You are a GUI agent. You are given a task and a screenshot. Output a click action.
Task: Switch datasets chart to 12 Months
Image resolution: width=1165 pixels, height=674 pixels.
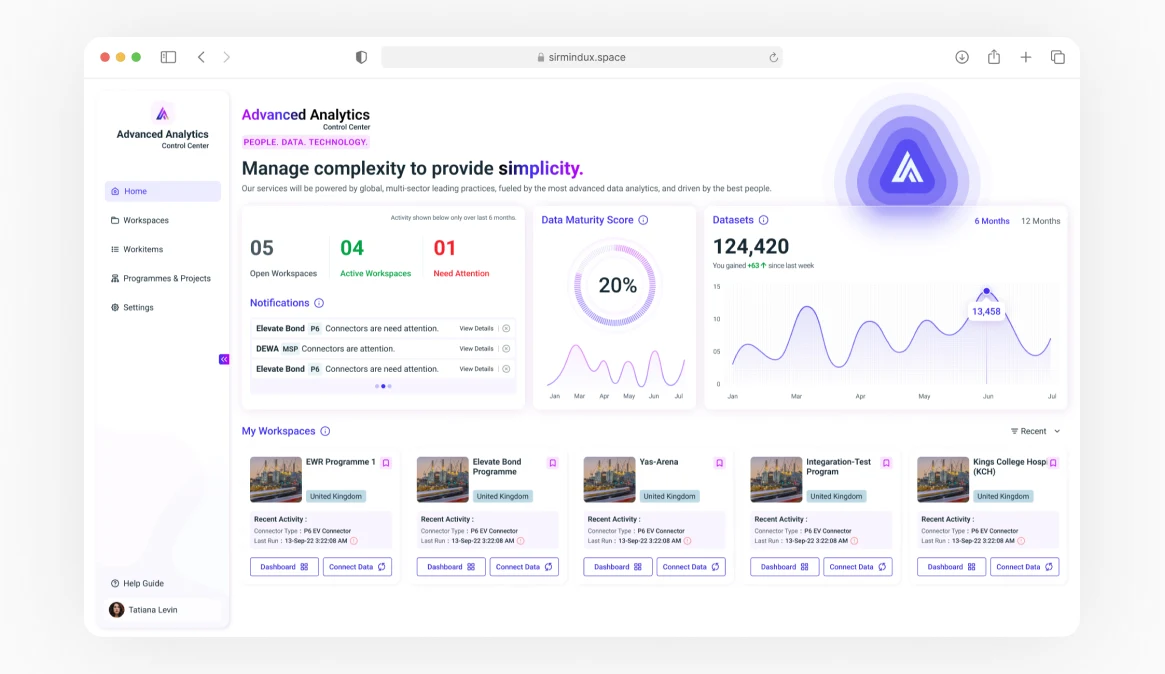pyautogui.click(x=1040, y=221)
